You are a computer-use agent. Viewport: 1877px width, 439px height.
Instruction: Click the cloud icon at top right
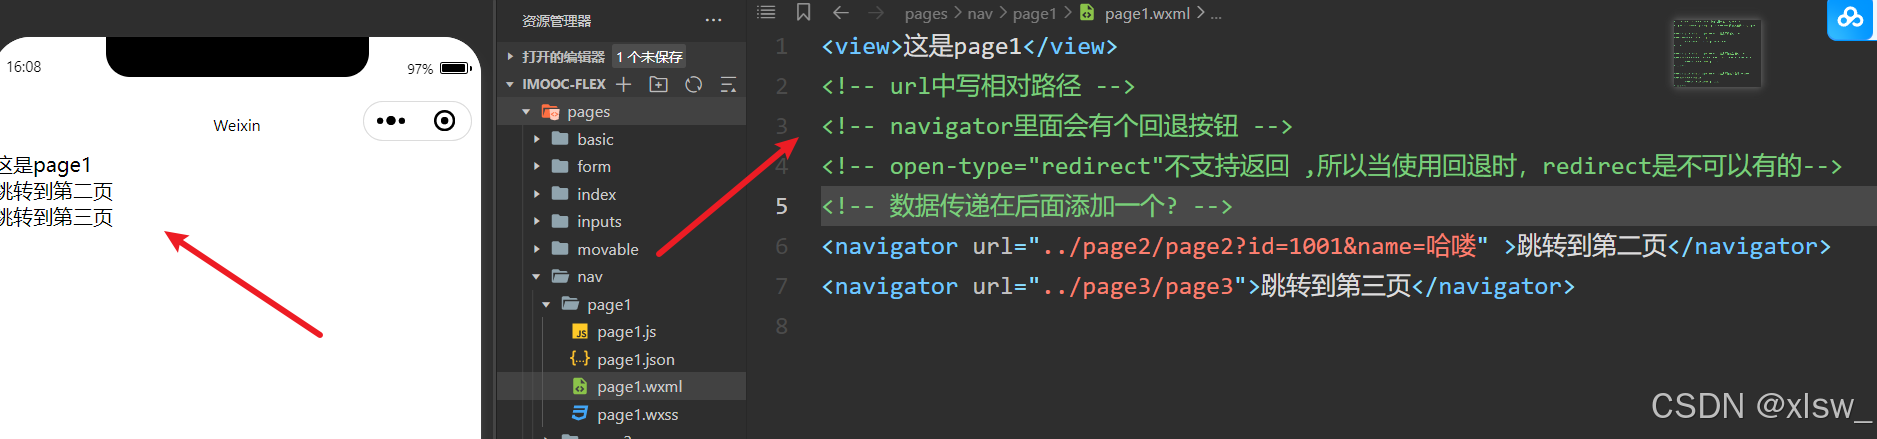(x=1851, y=18)
